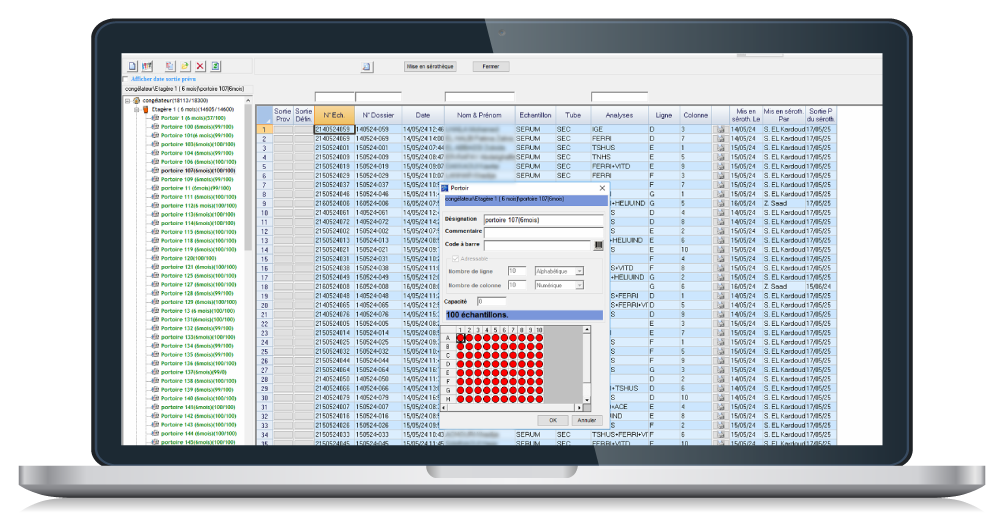
Task: Click the barcode scan icon in Portoir dialog
Action: coord(599,244)
